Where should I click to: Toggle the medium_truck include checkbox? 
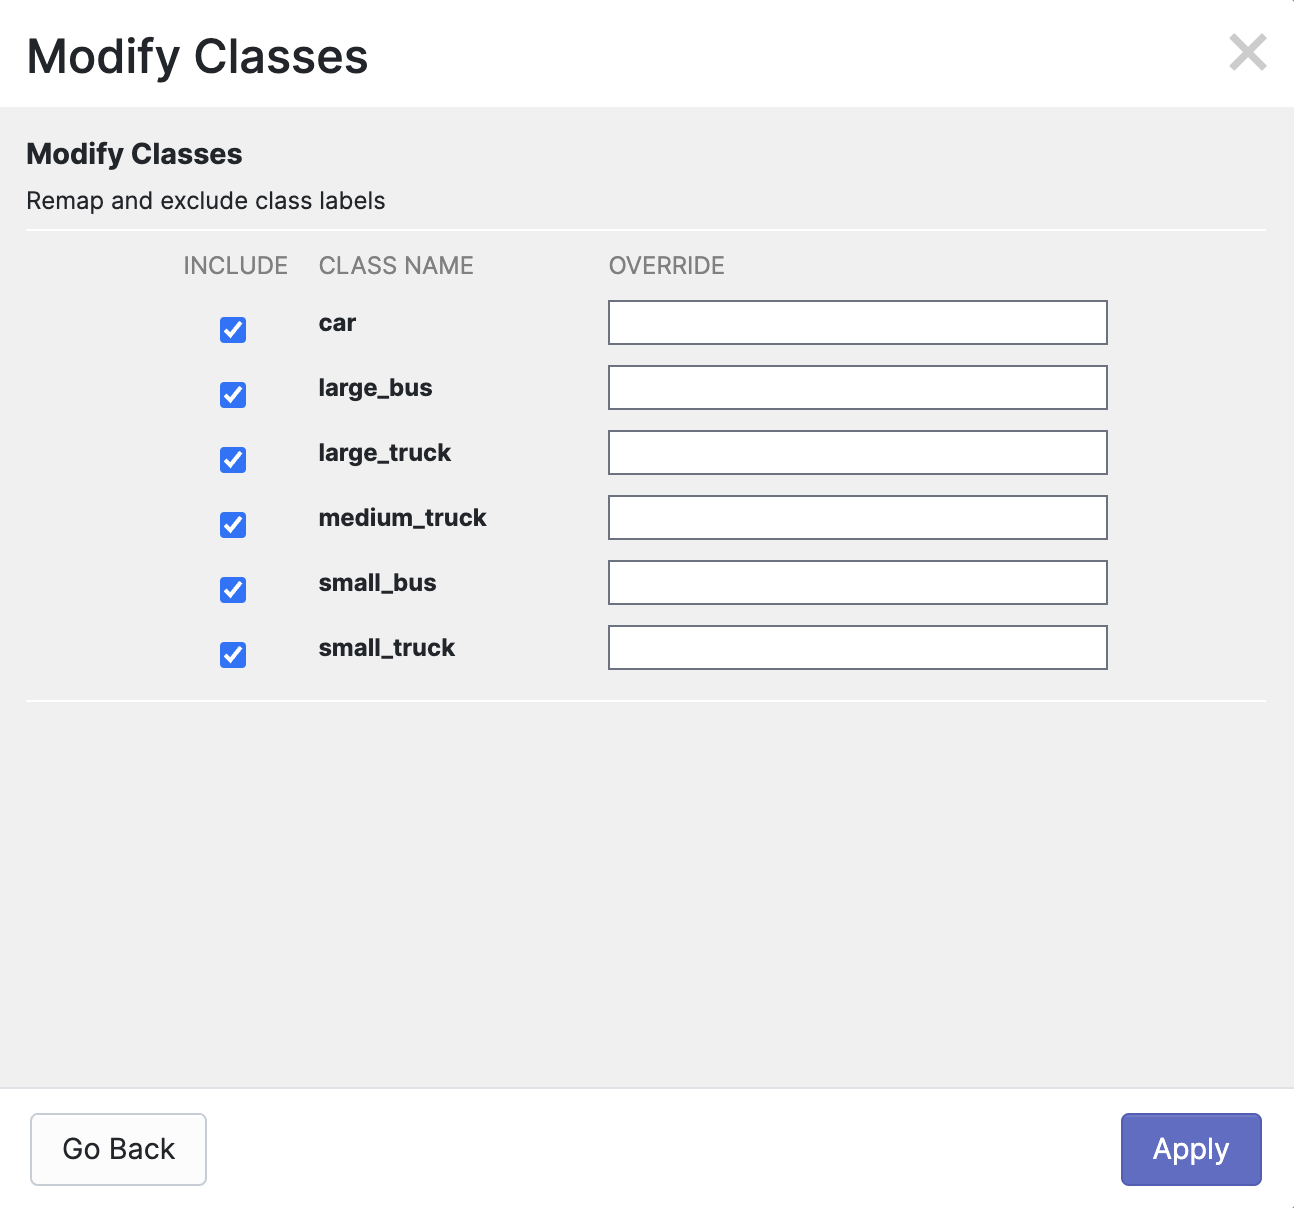point(233,525)
